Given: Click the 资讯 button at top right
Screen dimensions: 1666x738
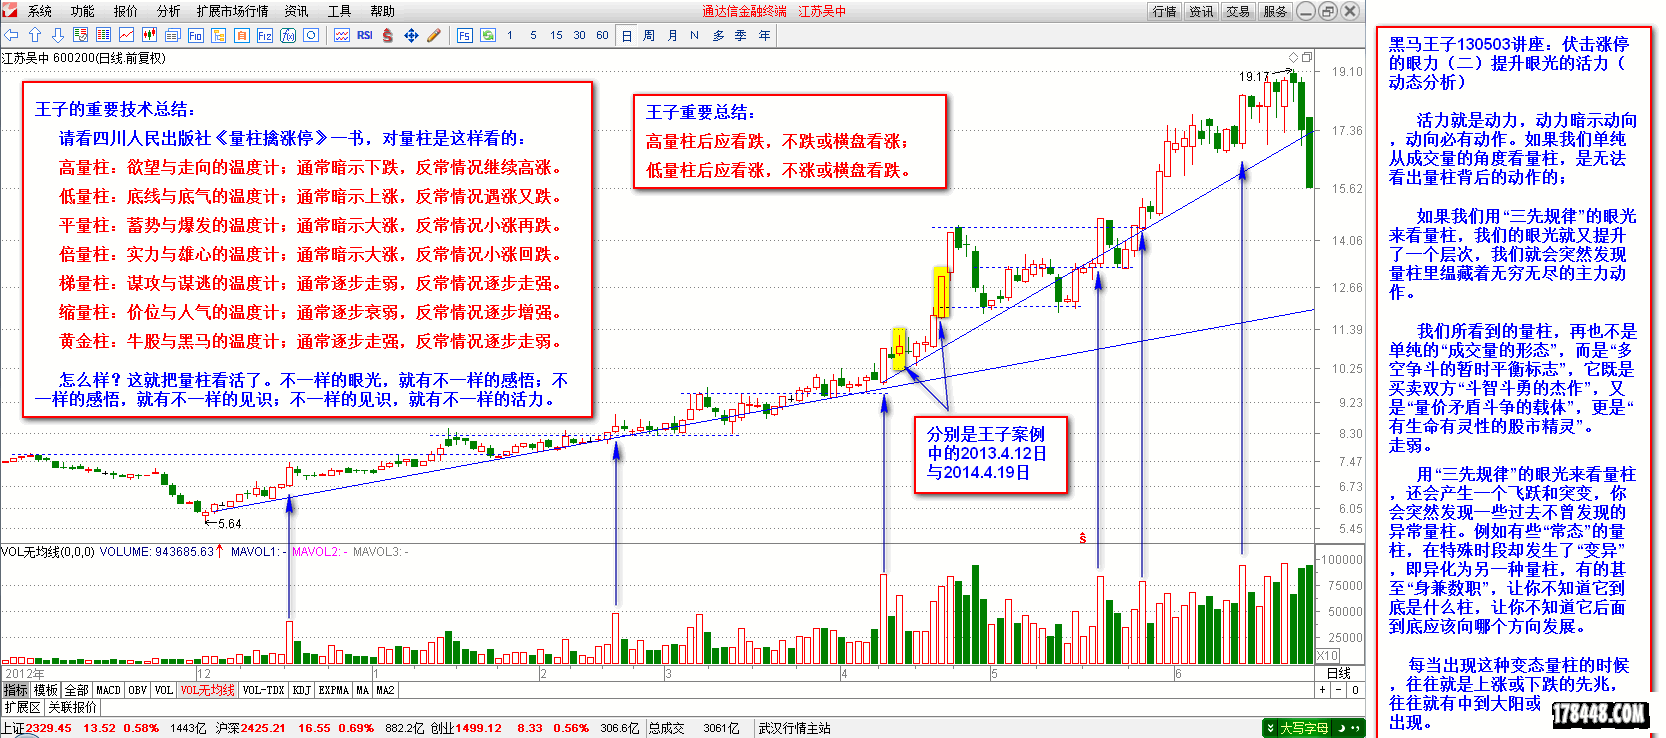Looking at the screenshot, I should click(x=1201, y=11).
